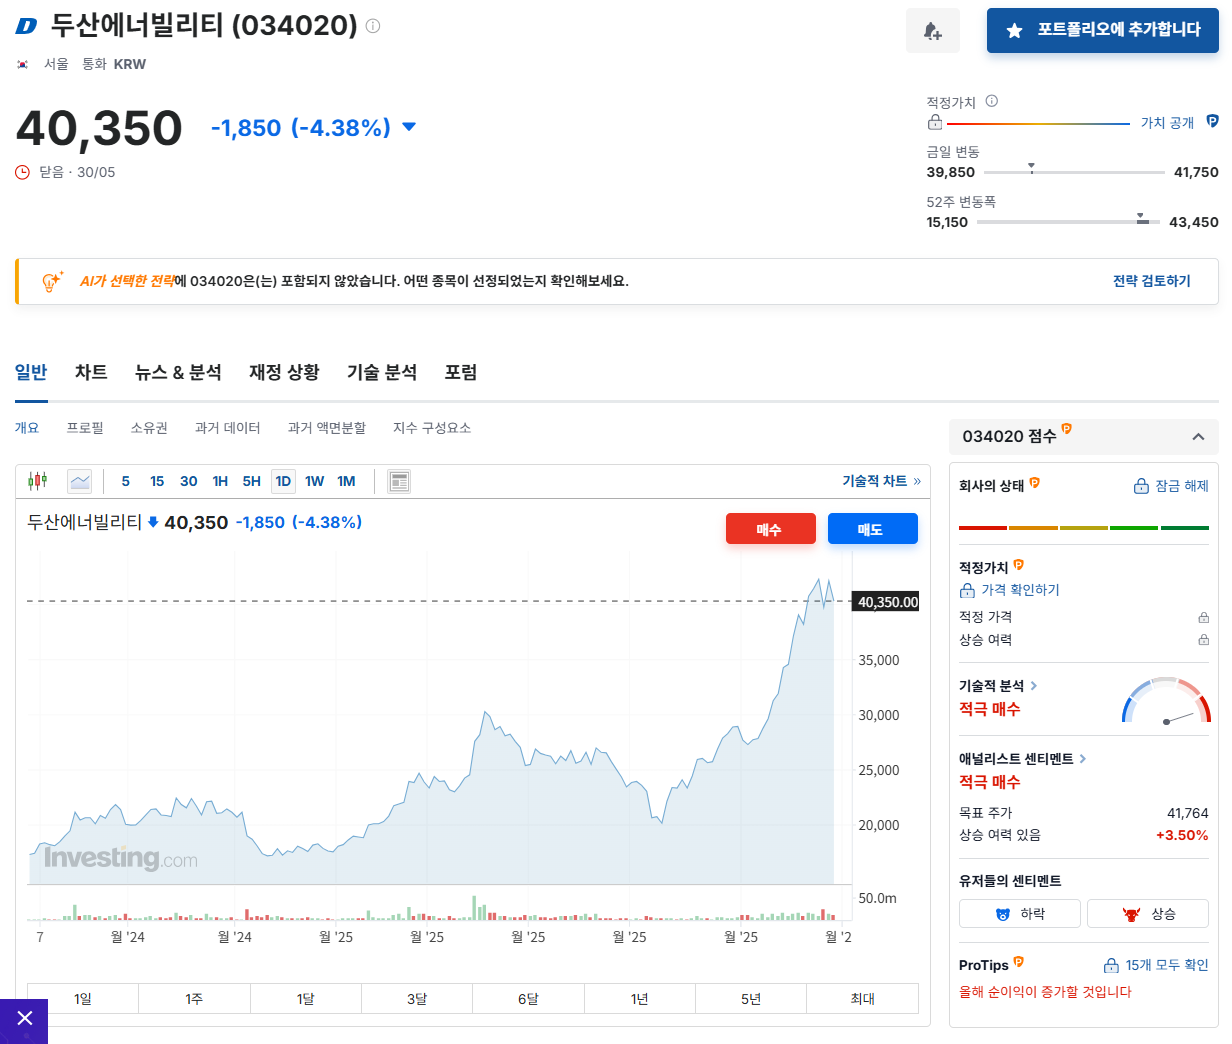Viewport: 1232px width, 1044px height.
Task: Switch chart to candlestick view
Action: coord(38,481)
